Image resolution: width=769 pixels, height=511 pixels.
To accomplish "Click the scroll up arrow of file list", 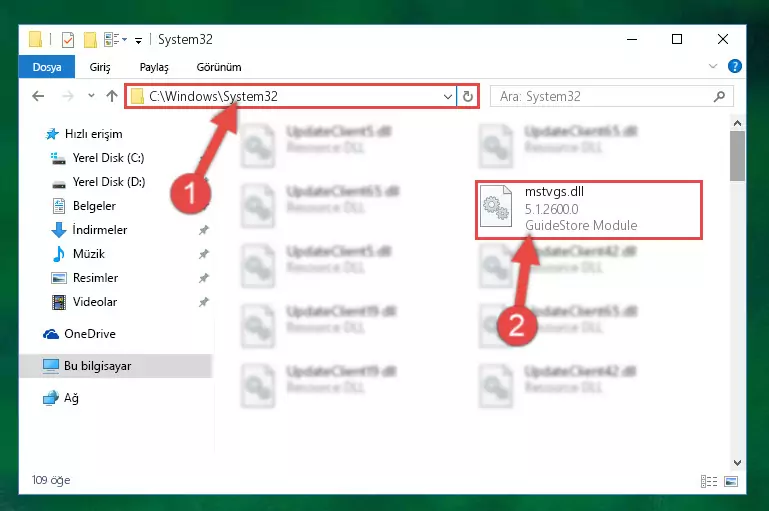I will (x=737, y=123).
